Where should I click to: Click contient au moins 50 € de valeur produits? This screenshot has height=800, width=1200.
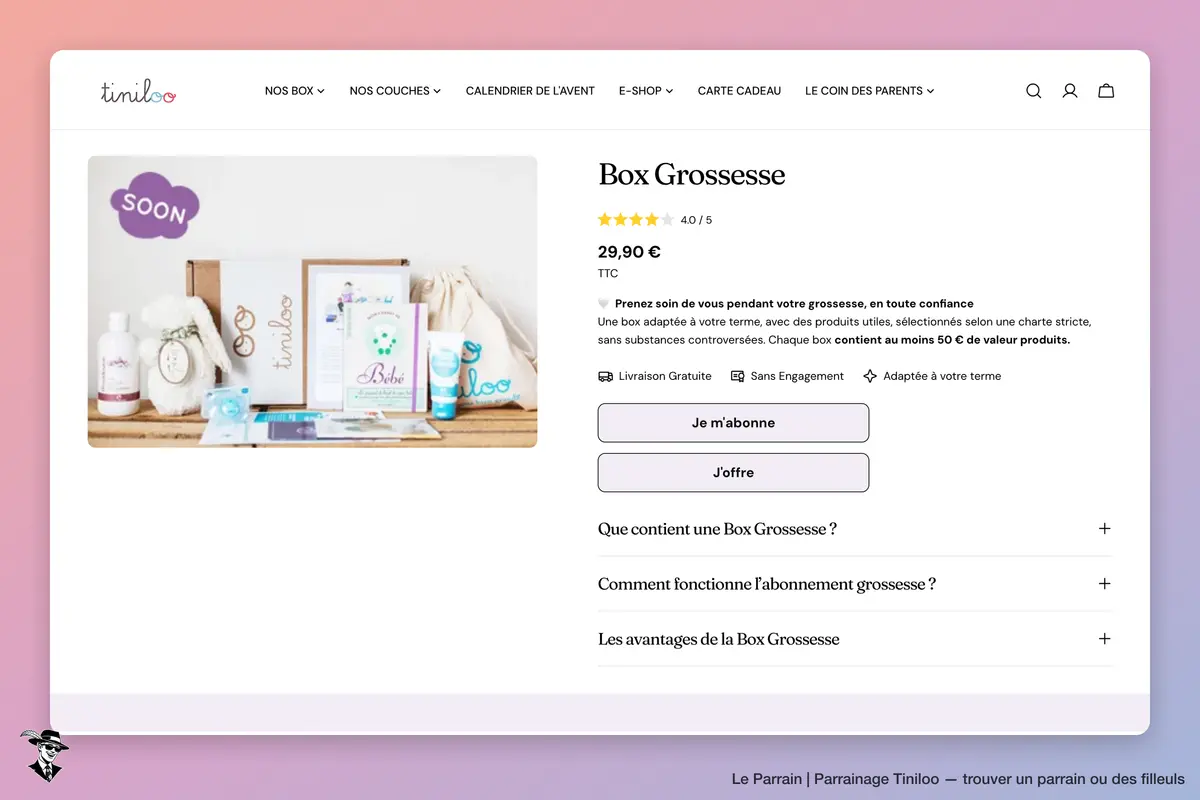pos(952,340)
